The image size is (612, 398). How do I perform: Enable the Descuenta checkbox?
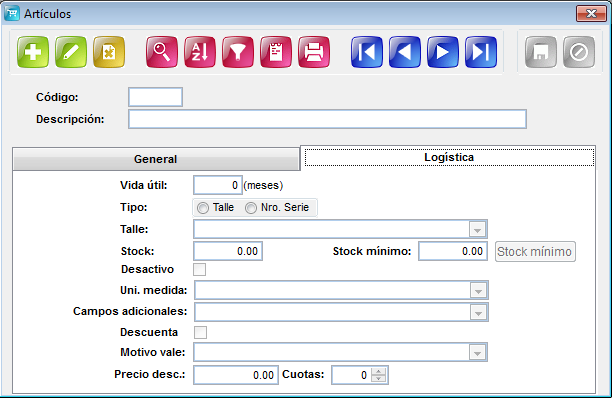(x=200, y=332)
